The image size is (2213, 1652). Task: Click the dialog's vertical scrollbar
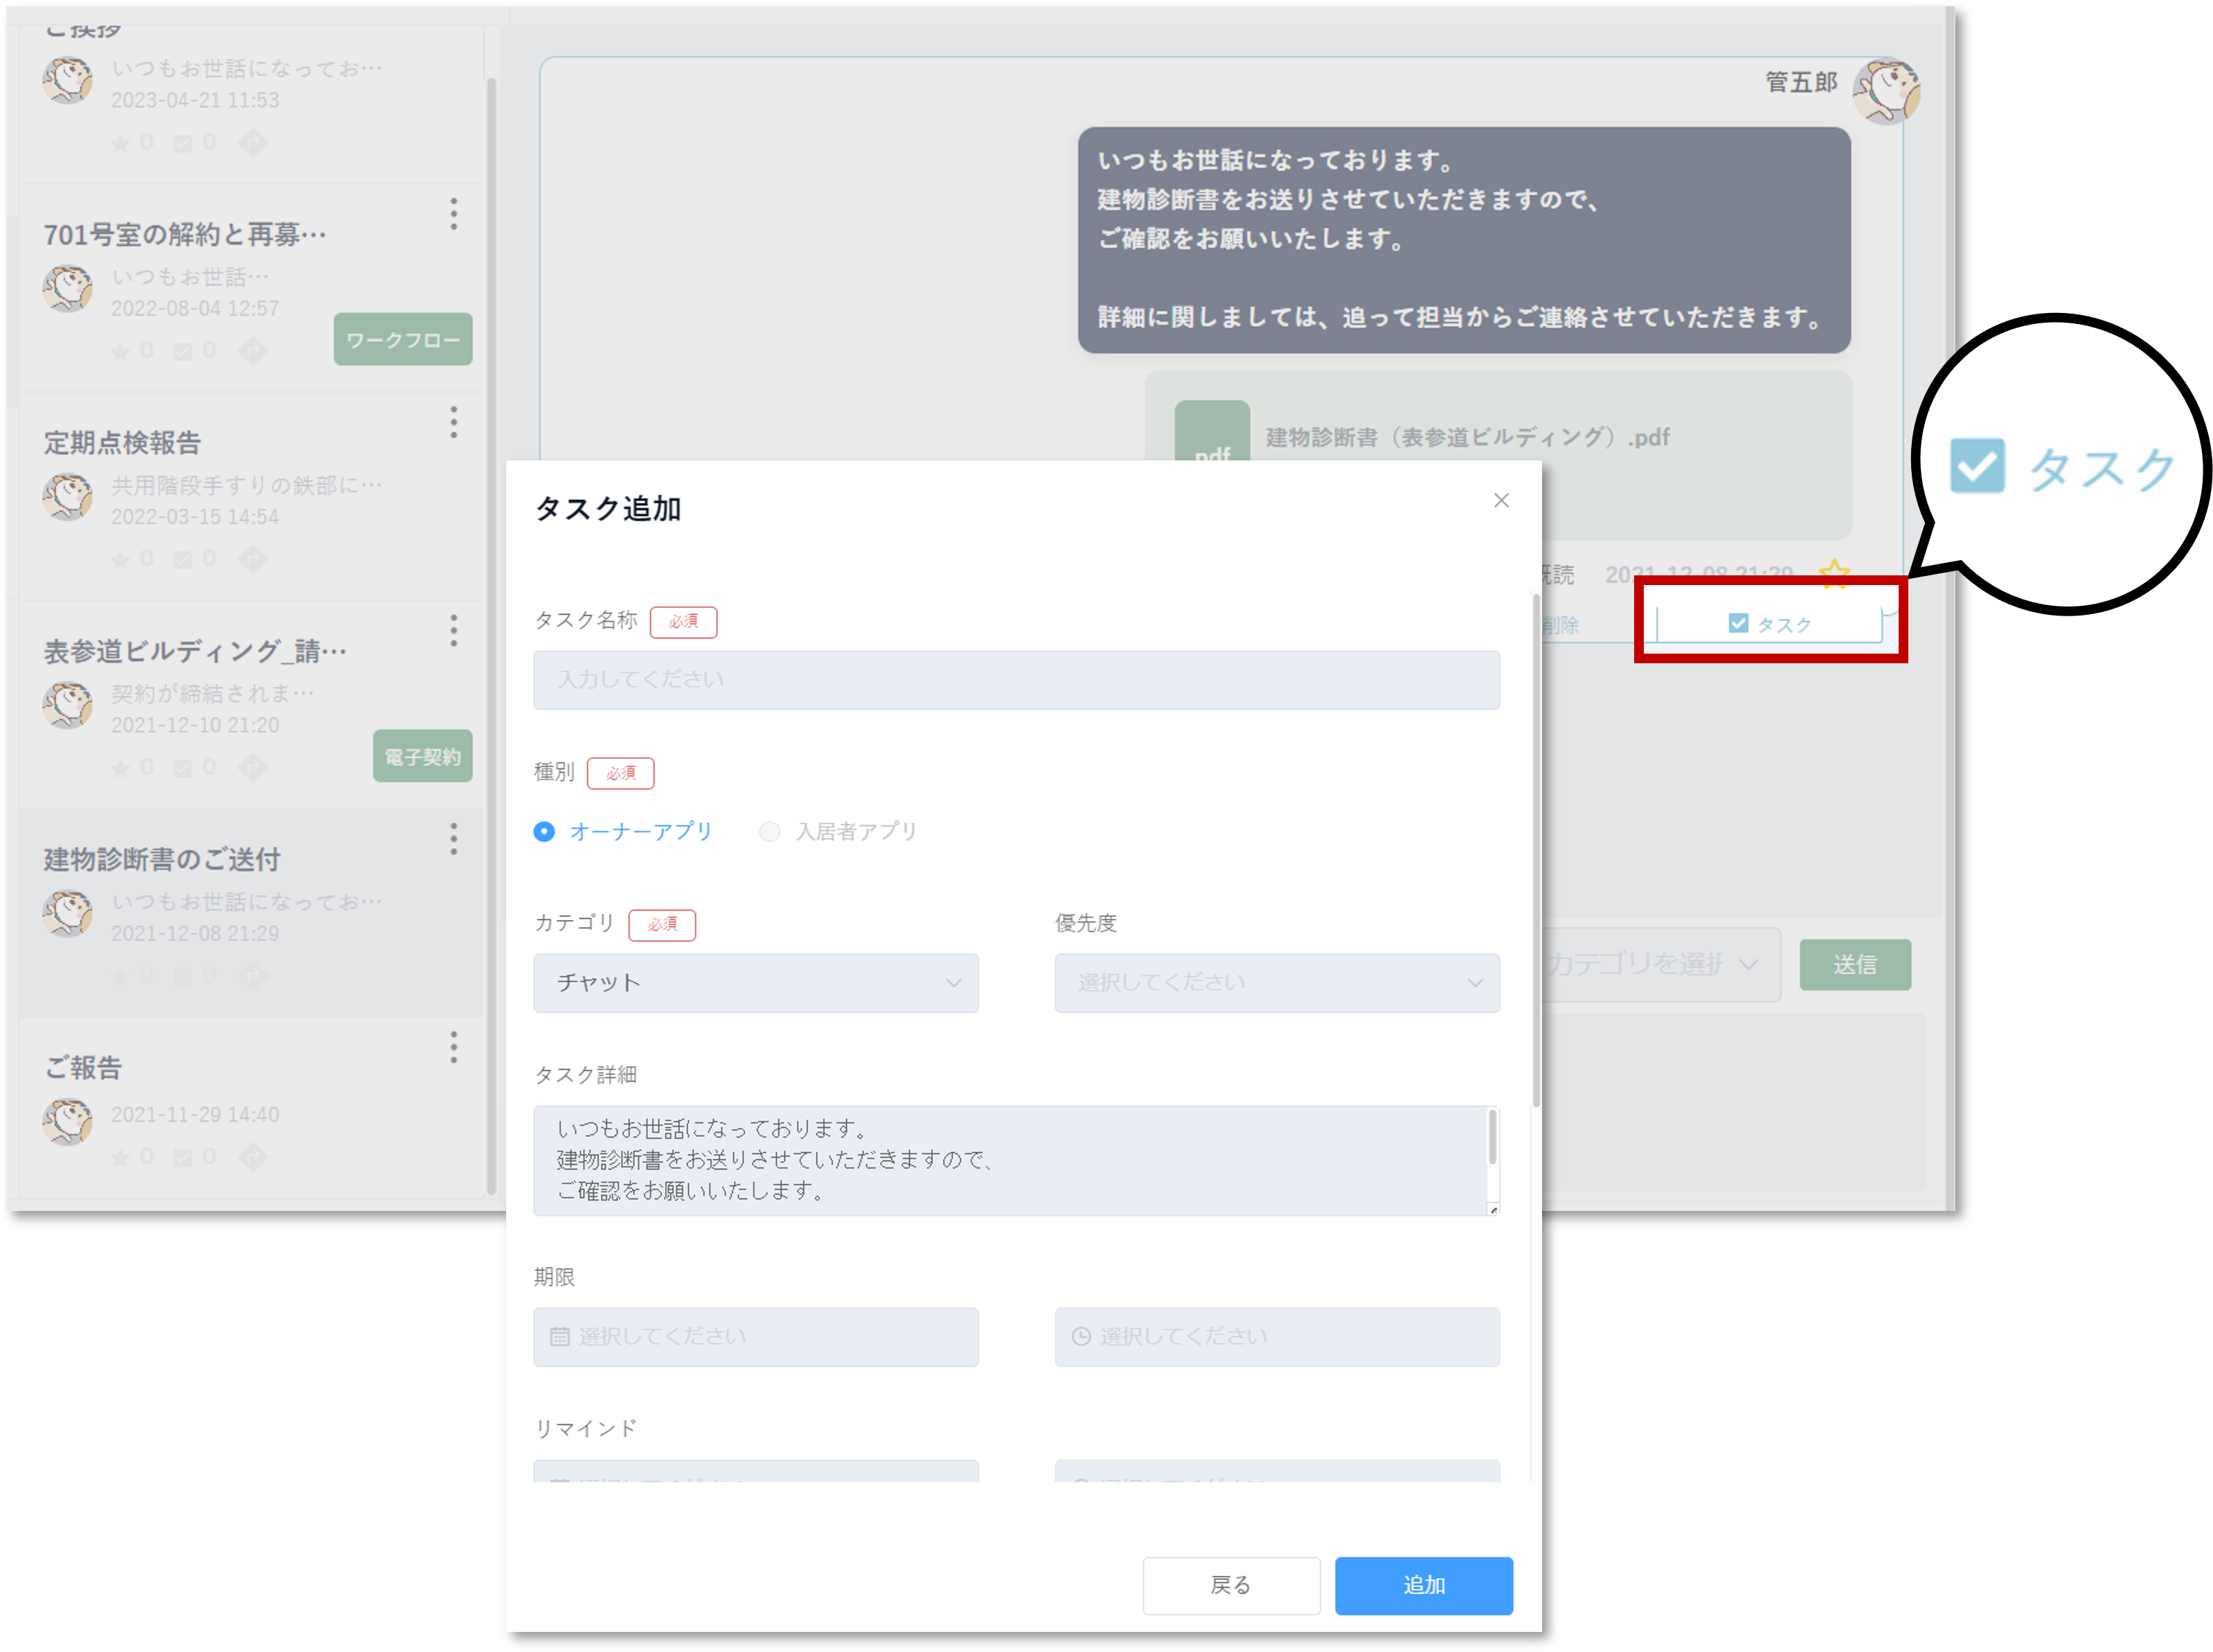[x=1535, y=850]
